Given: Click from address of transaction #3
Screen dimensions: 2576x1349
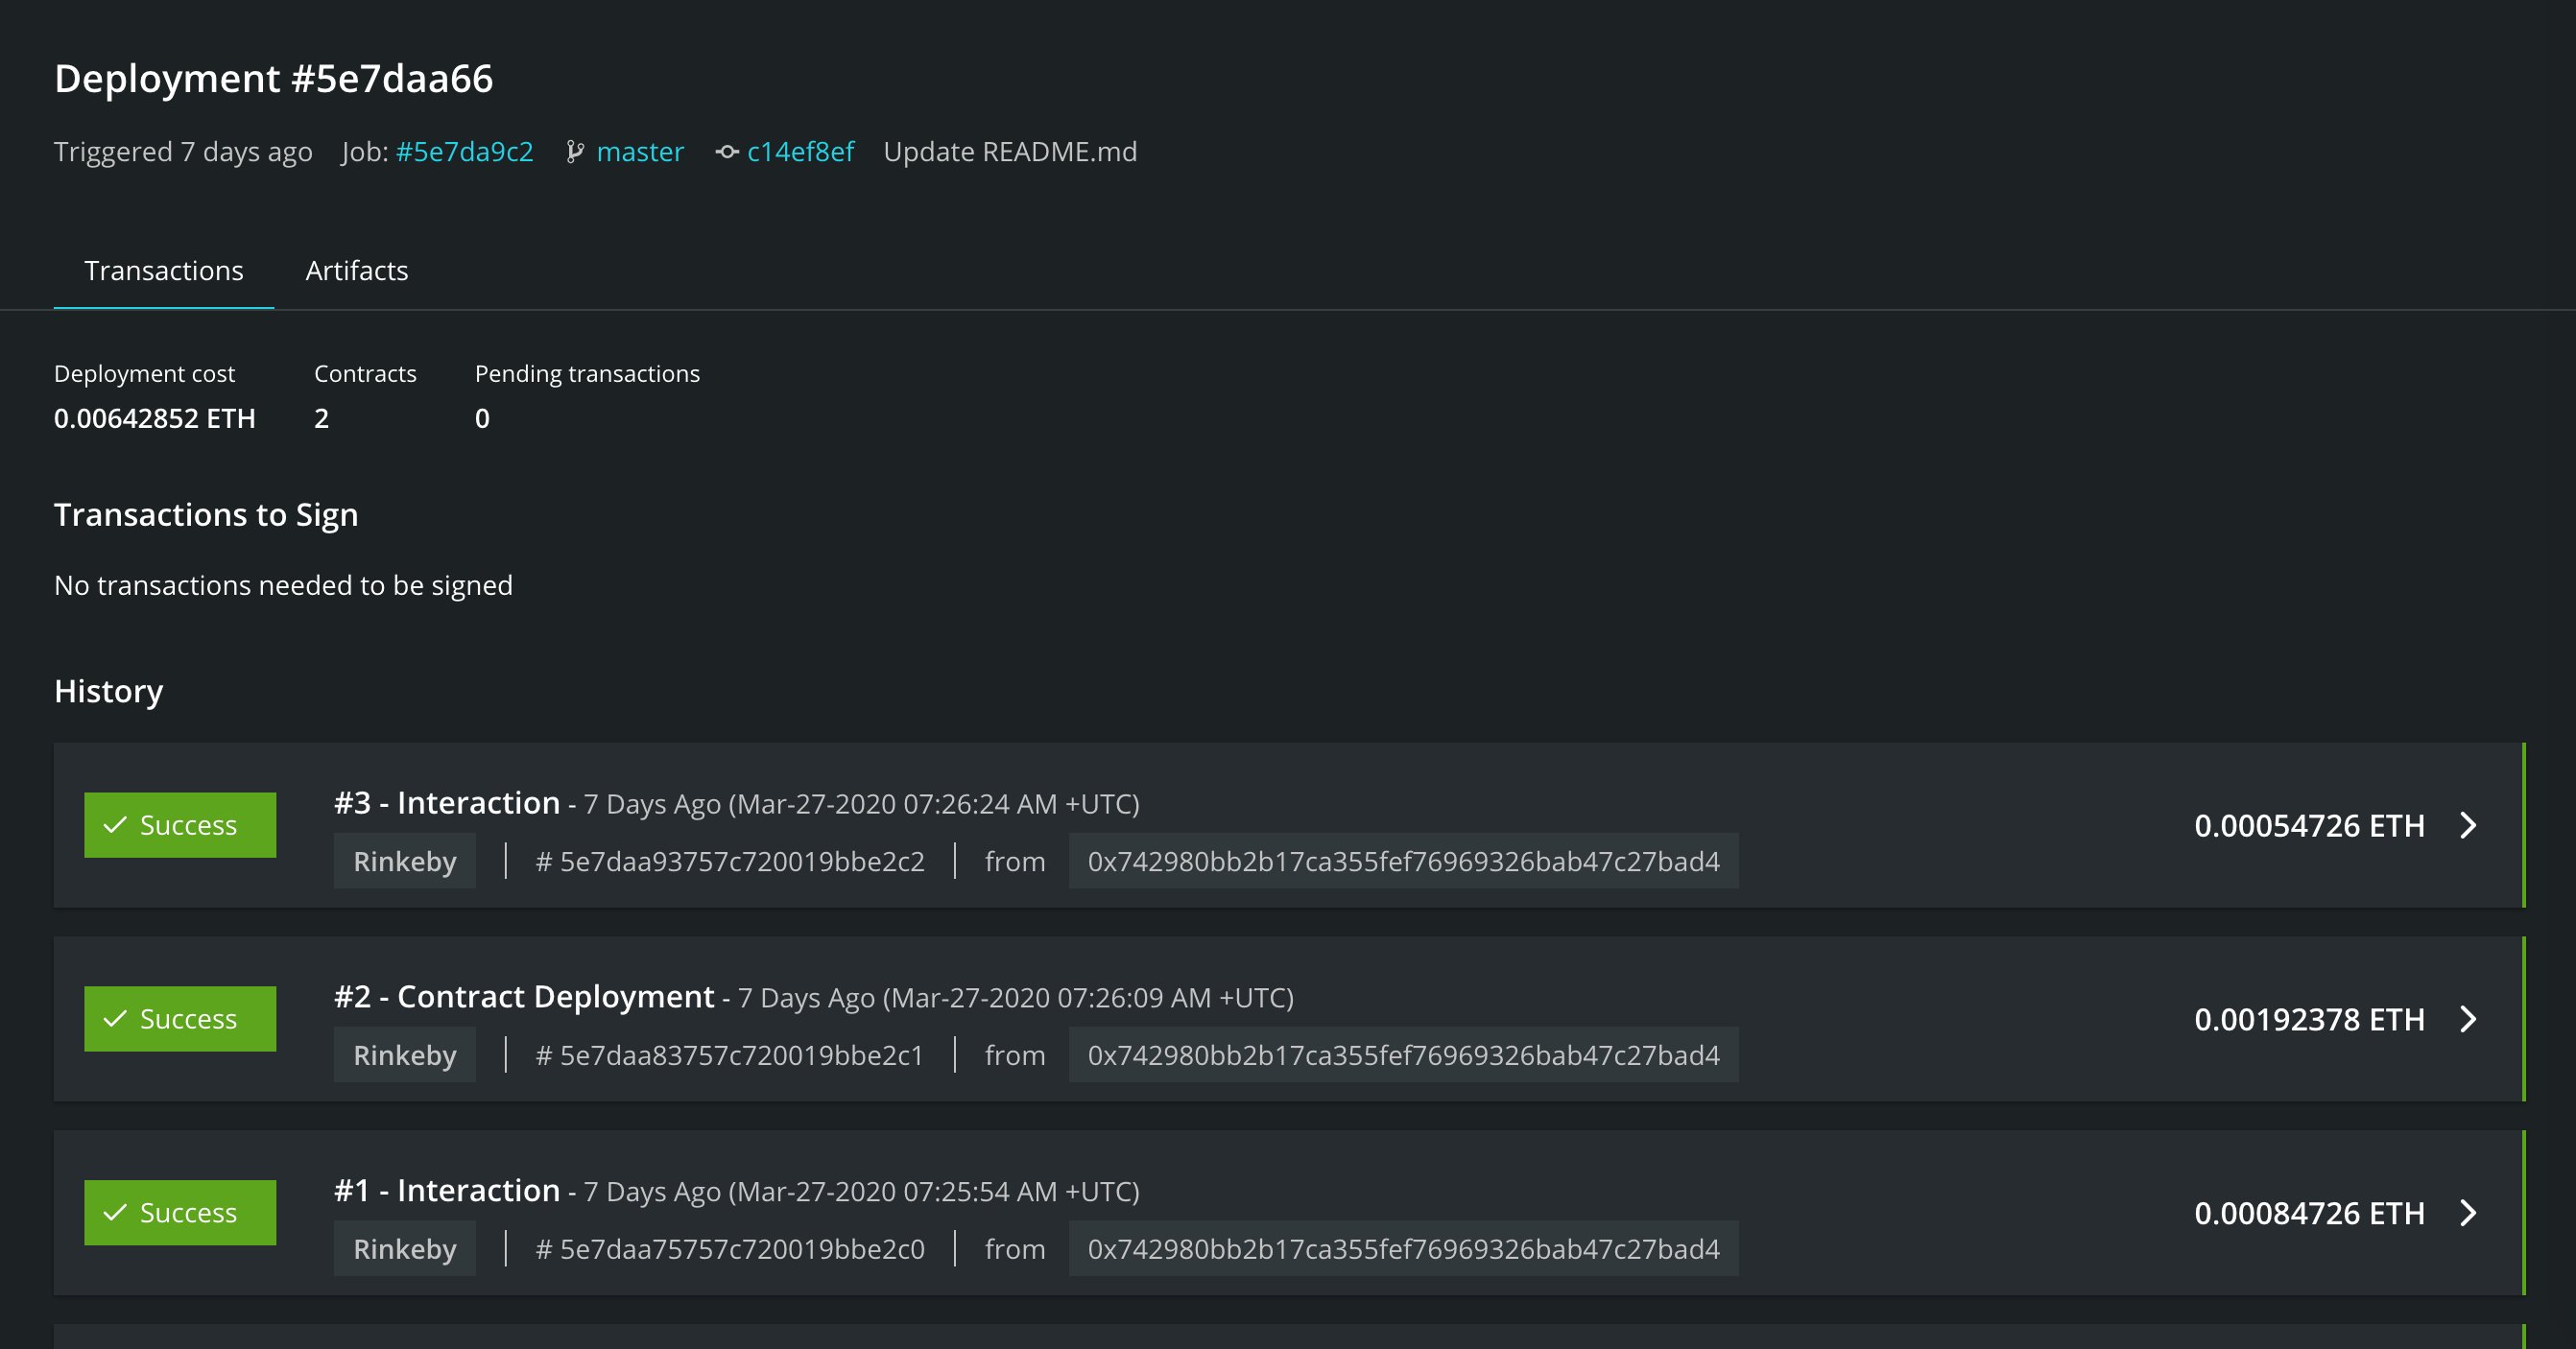Looking at the screenshot, I should (x=1404, y=861).
